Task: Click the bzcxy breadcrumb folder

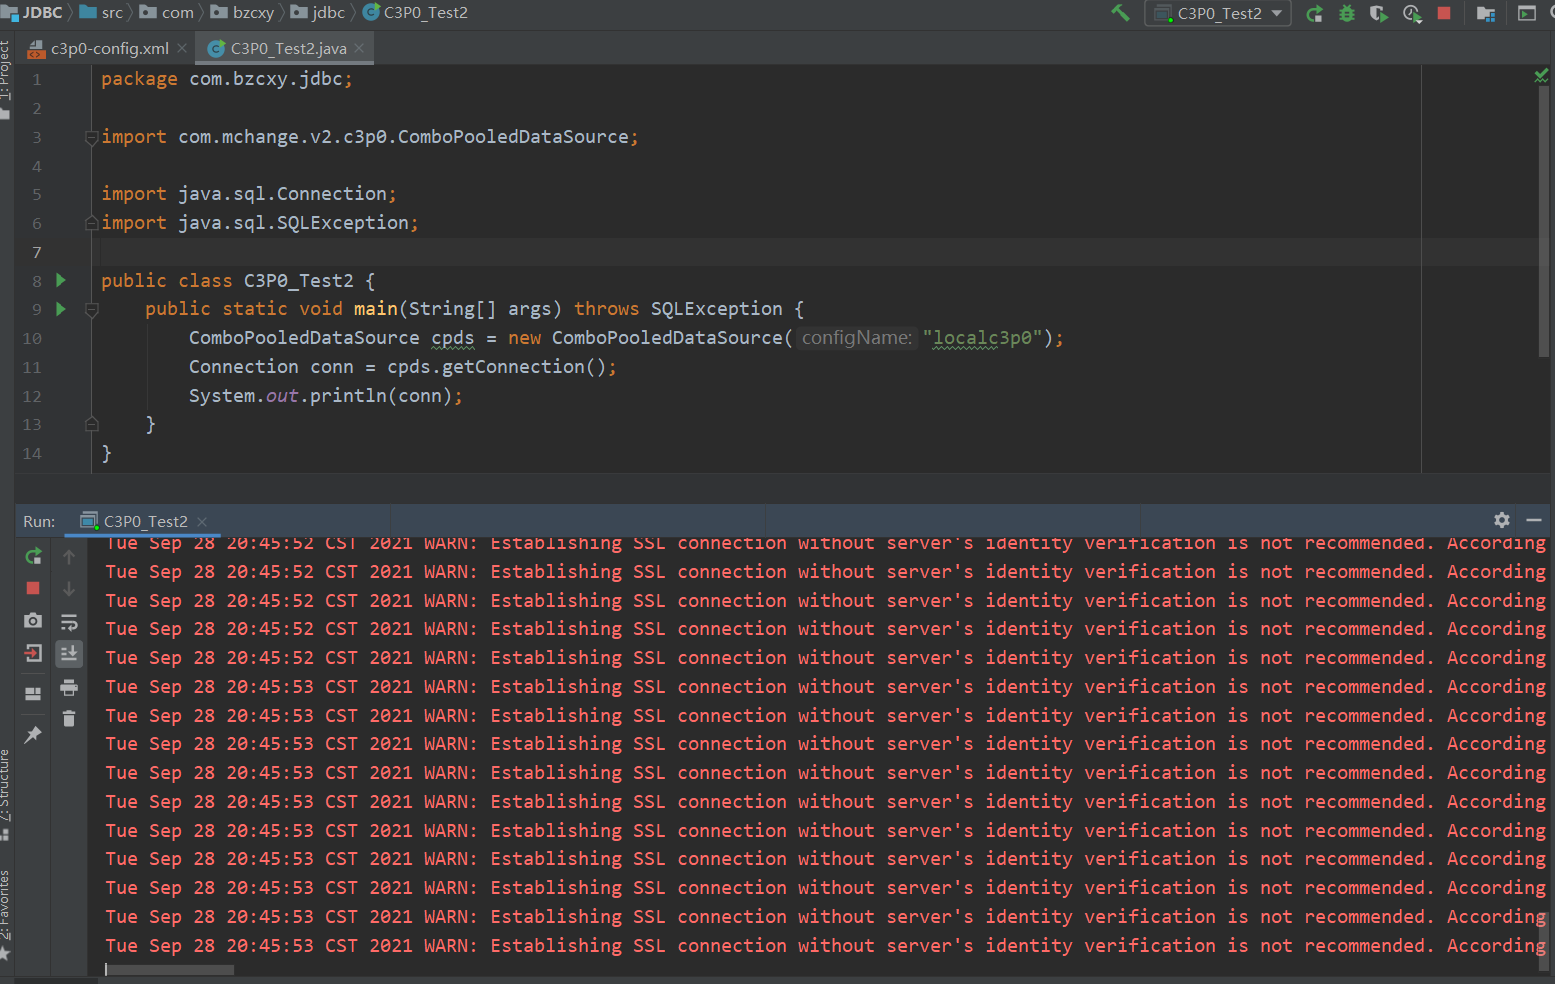Action: [243, 12]
